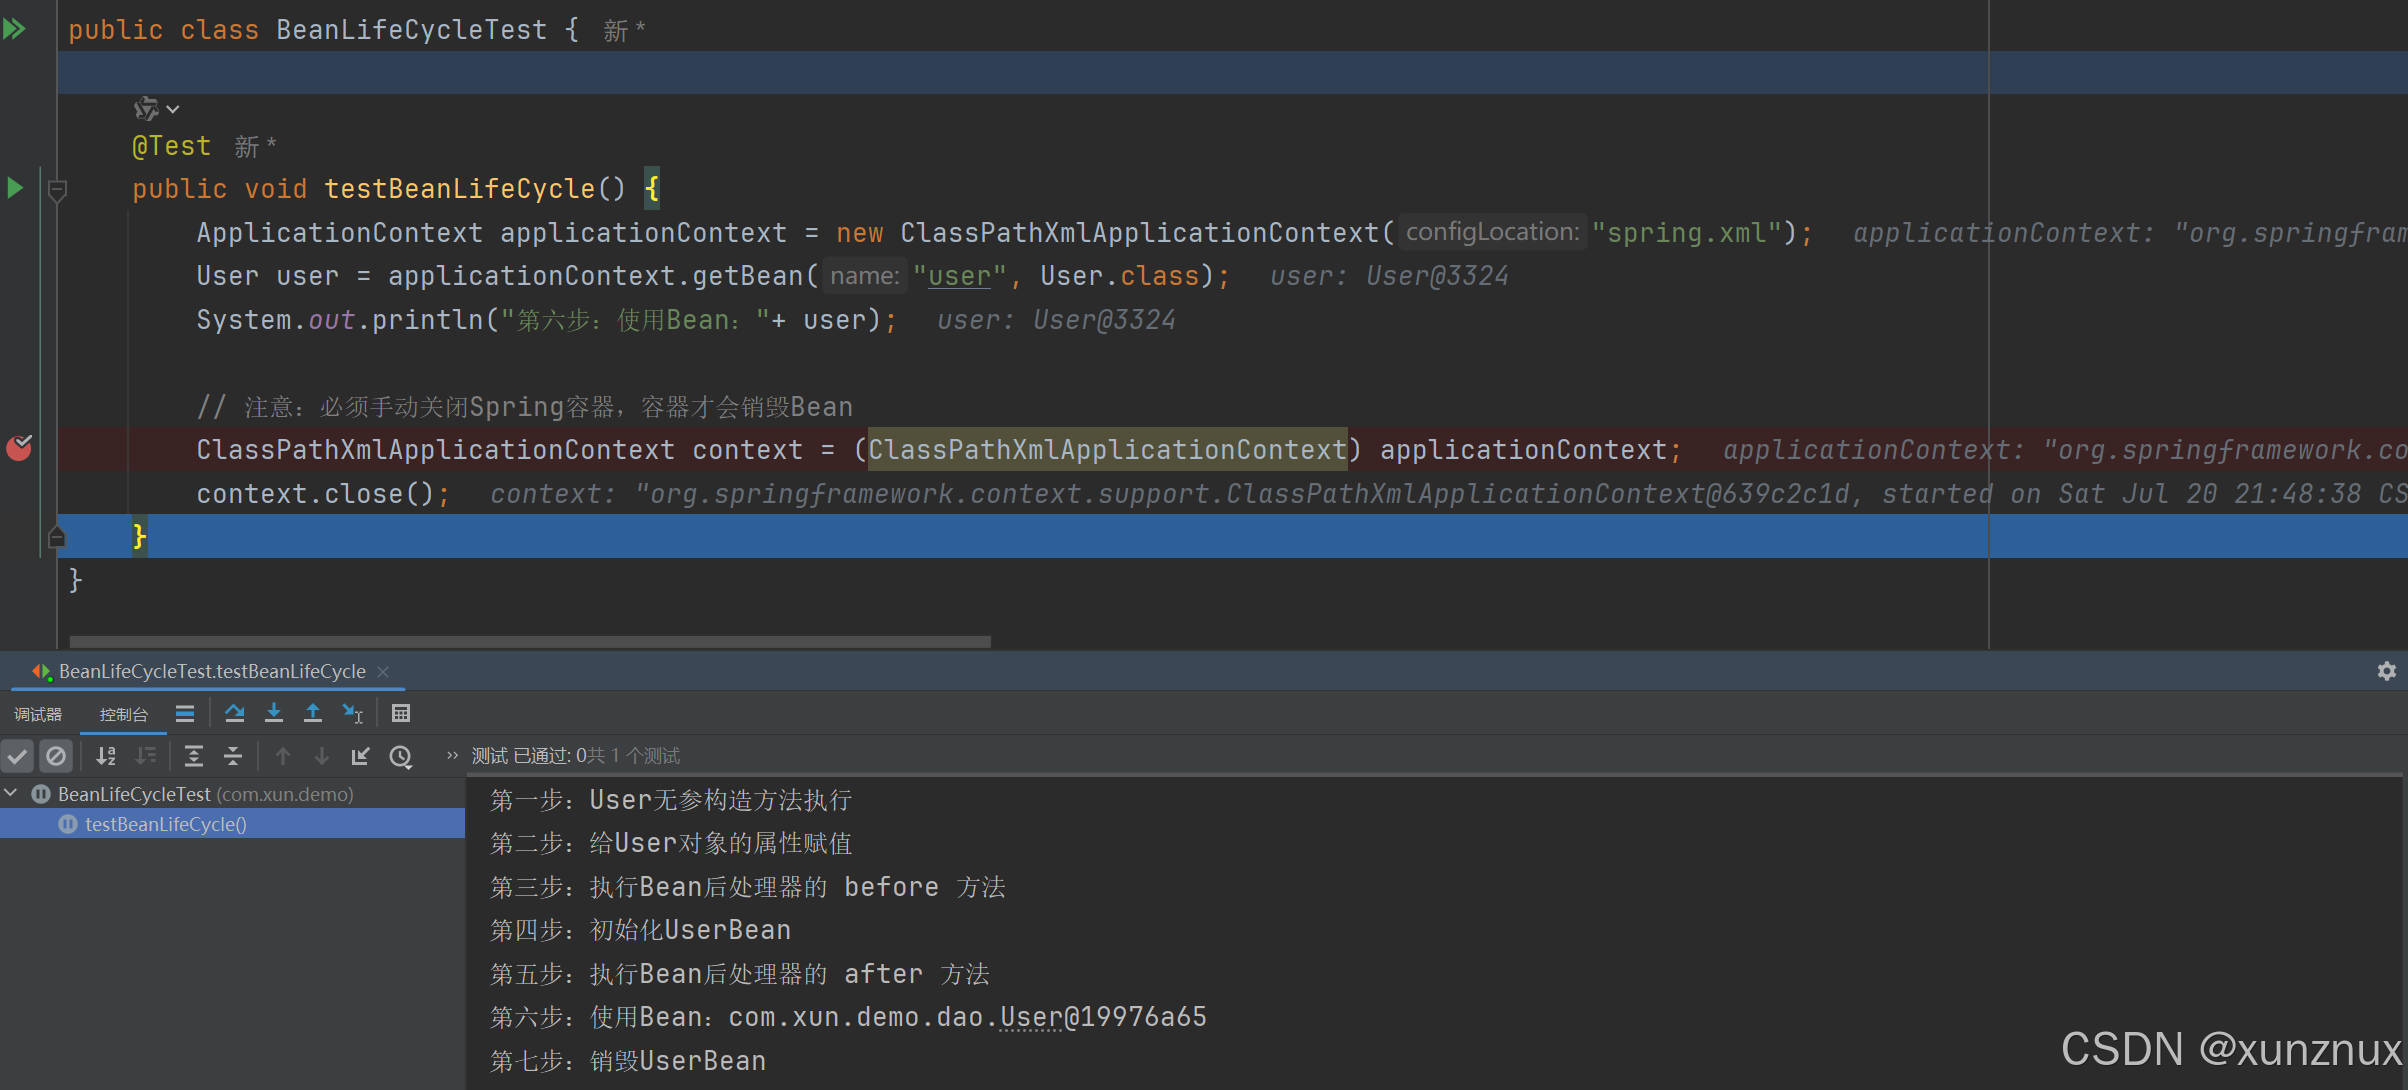Toggle show passed tests checkmark
This screenshot has height=1090, width=2408.
[x=17, y=756]
